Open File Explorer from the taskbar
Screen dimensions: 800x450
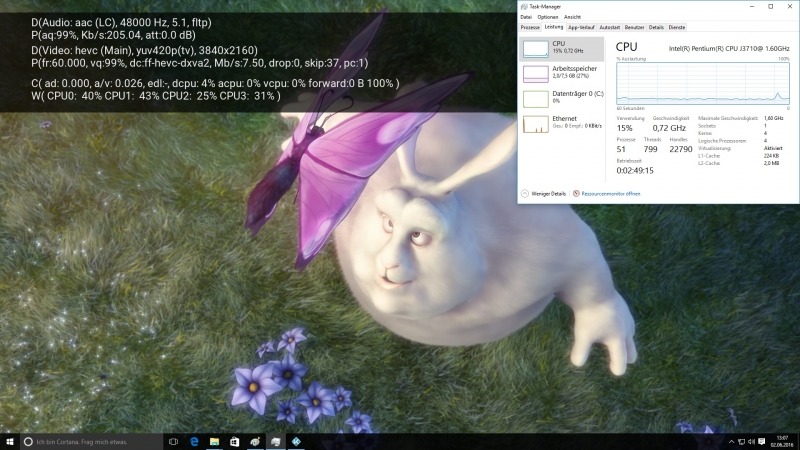click(x=214, y=442)
